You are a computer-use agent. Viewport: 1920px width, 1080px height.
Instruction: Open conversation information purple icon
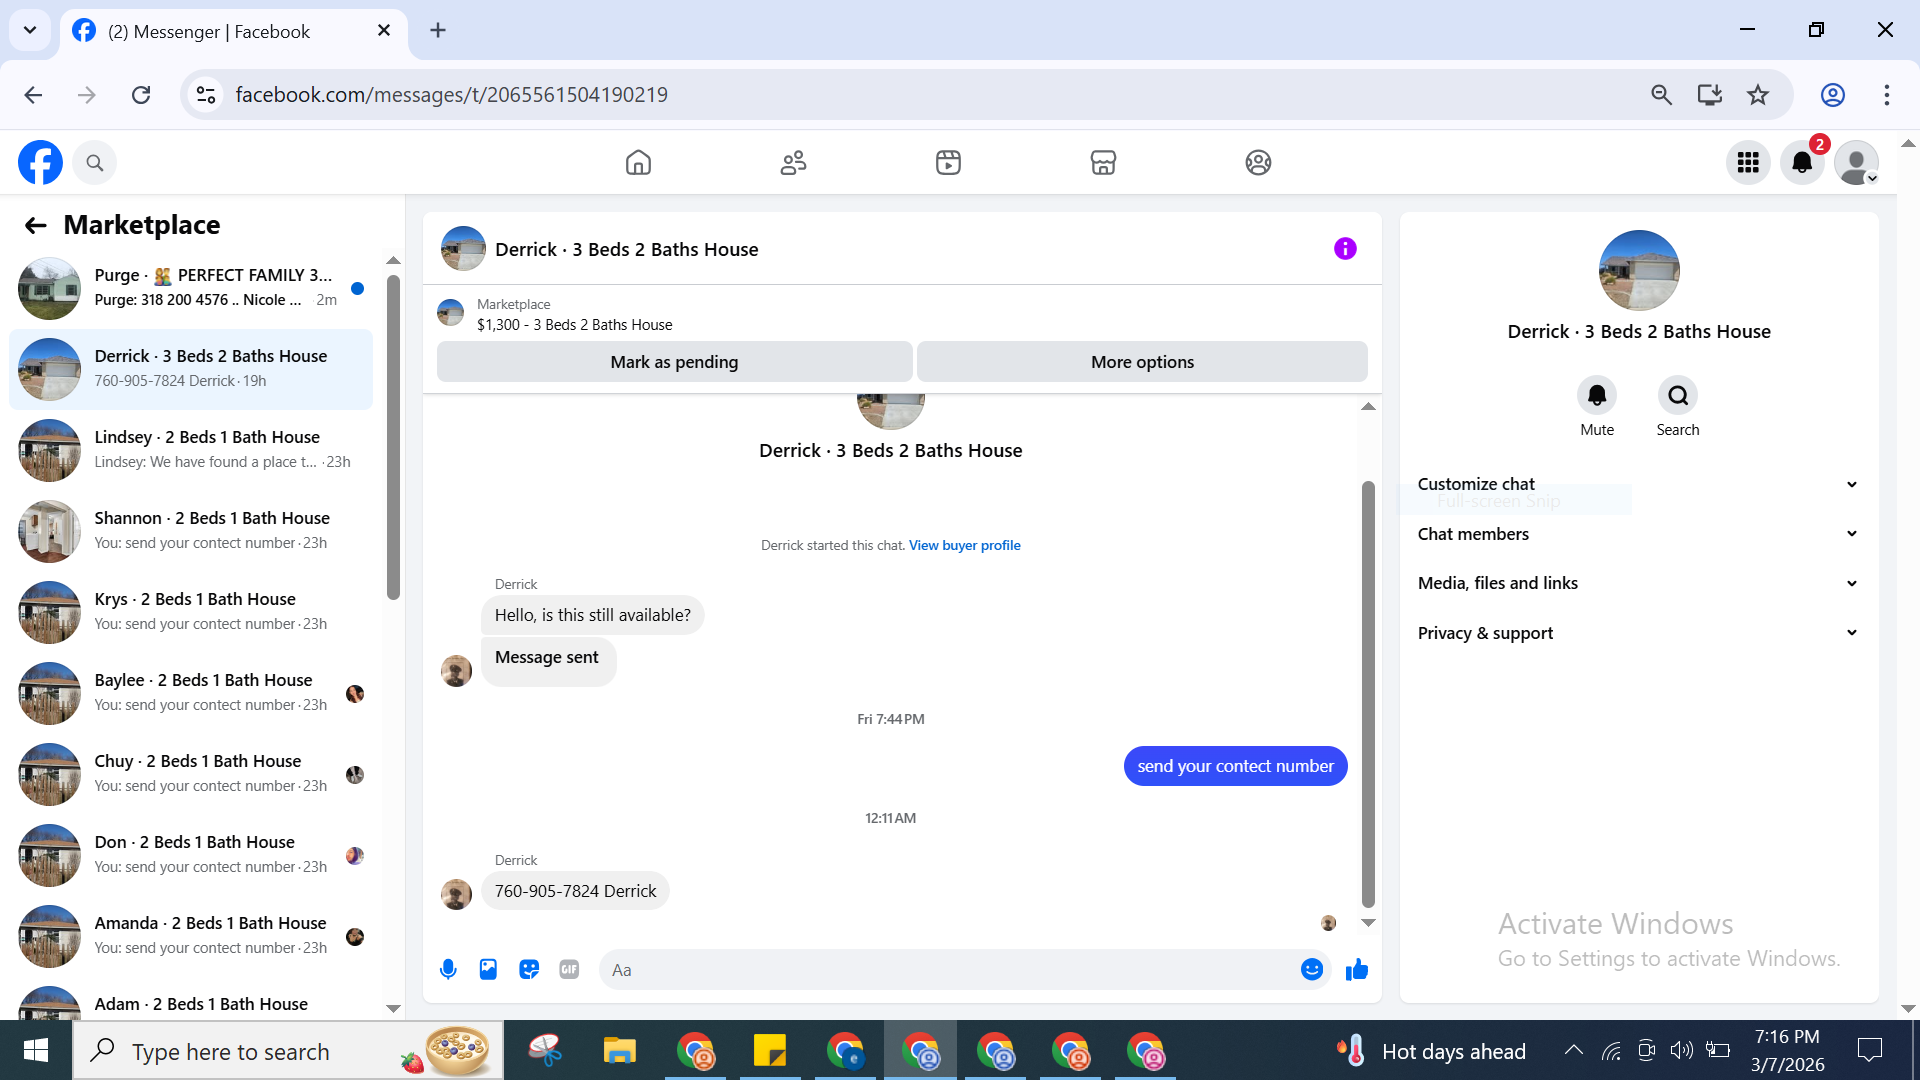1345,249
